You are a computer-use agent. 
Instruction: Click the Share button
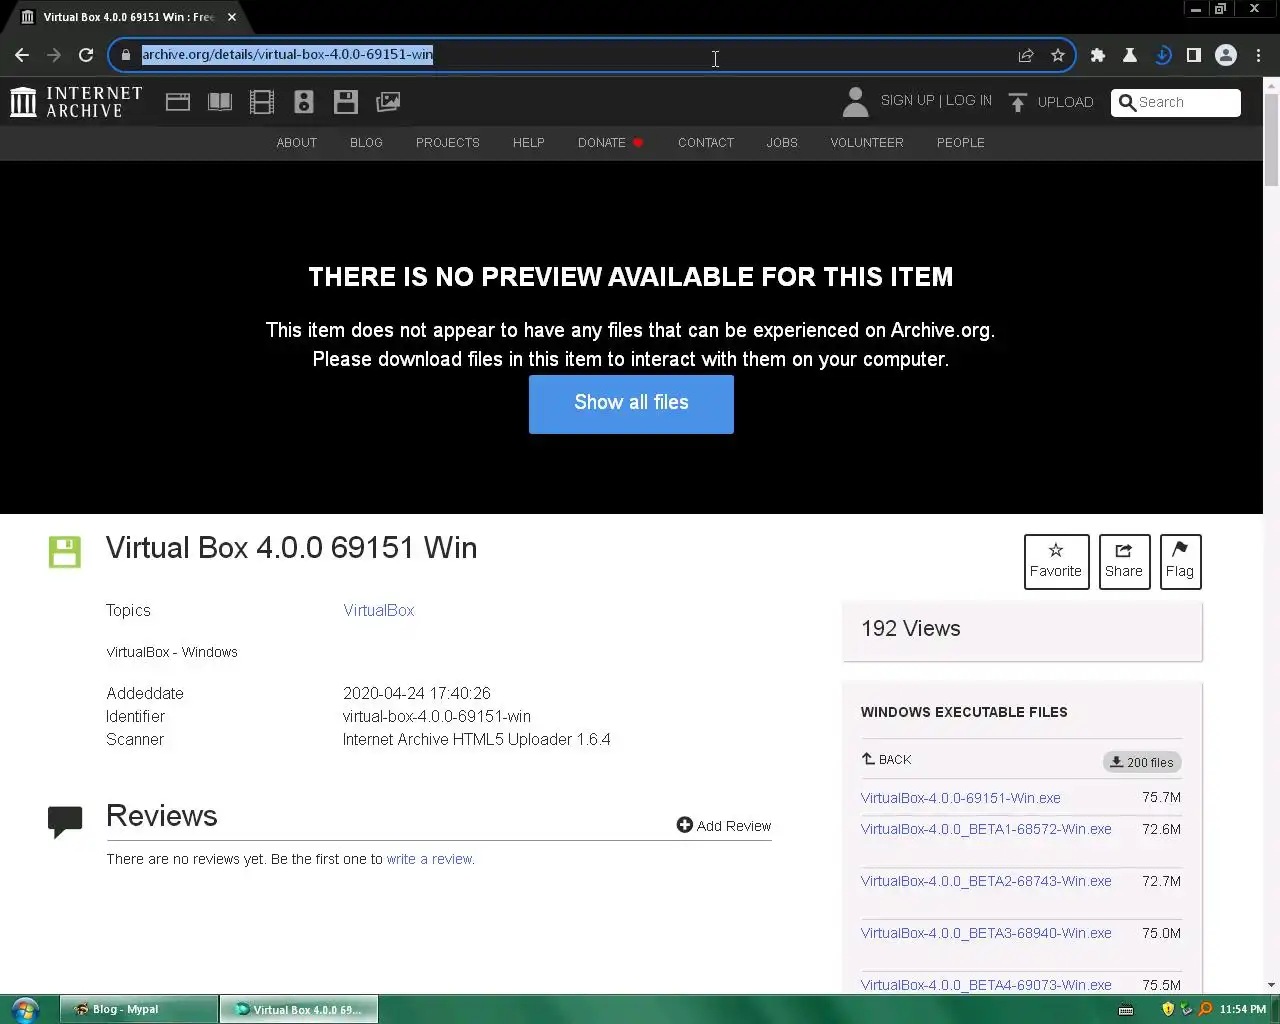(x=1124, y=561)
